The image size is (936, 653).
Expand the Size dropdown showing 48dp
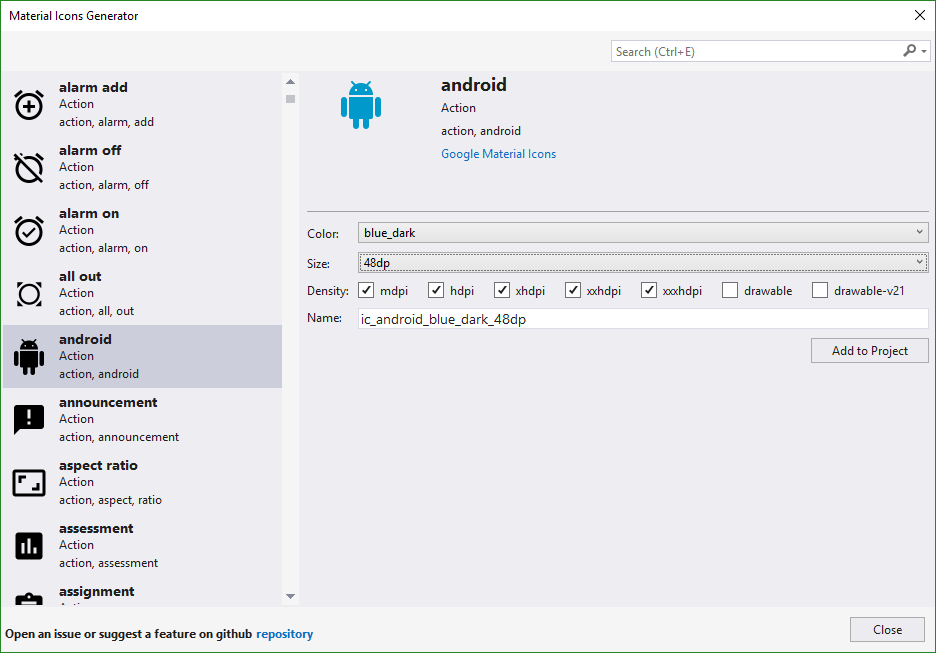[x=643, y=263]
